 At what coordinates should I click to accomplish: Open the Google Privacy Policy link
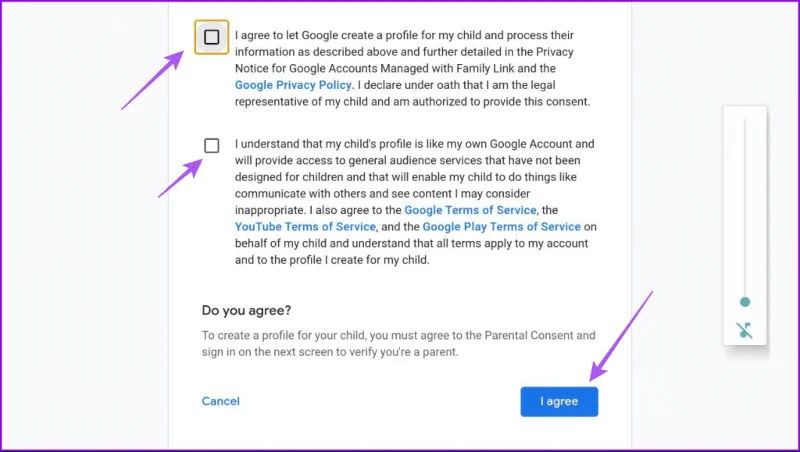point(294,85)
